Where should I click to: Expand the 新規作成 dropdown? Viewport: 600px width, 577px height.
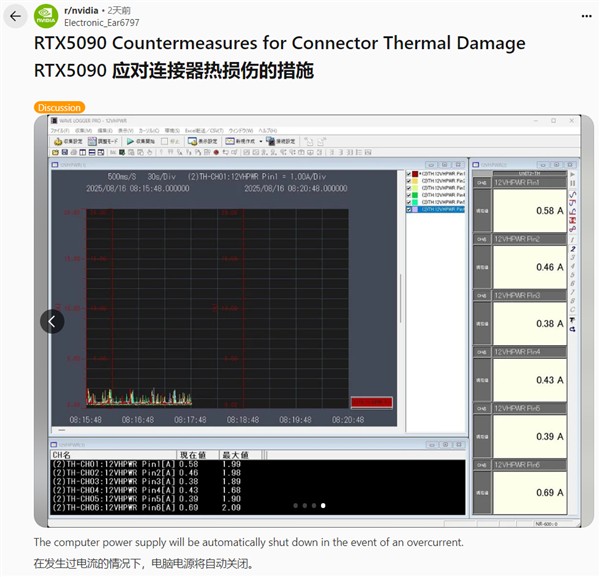point(262,141)
